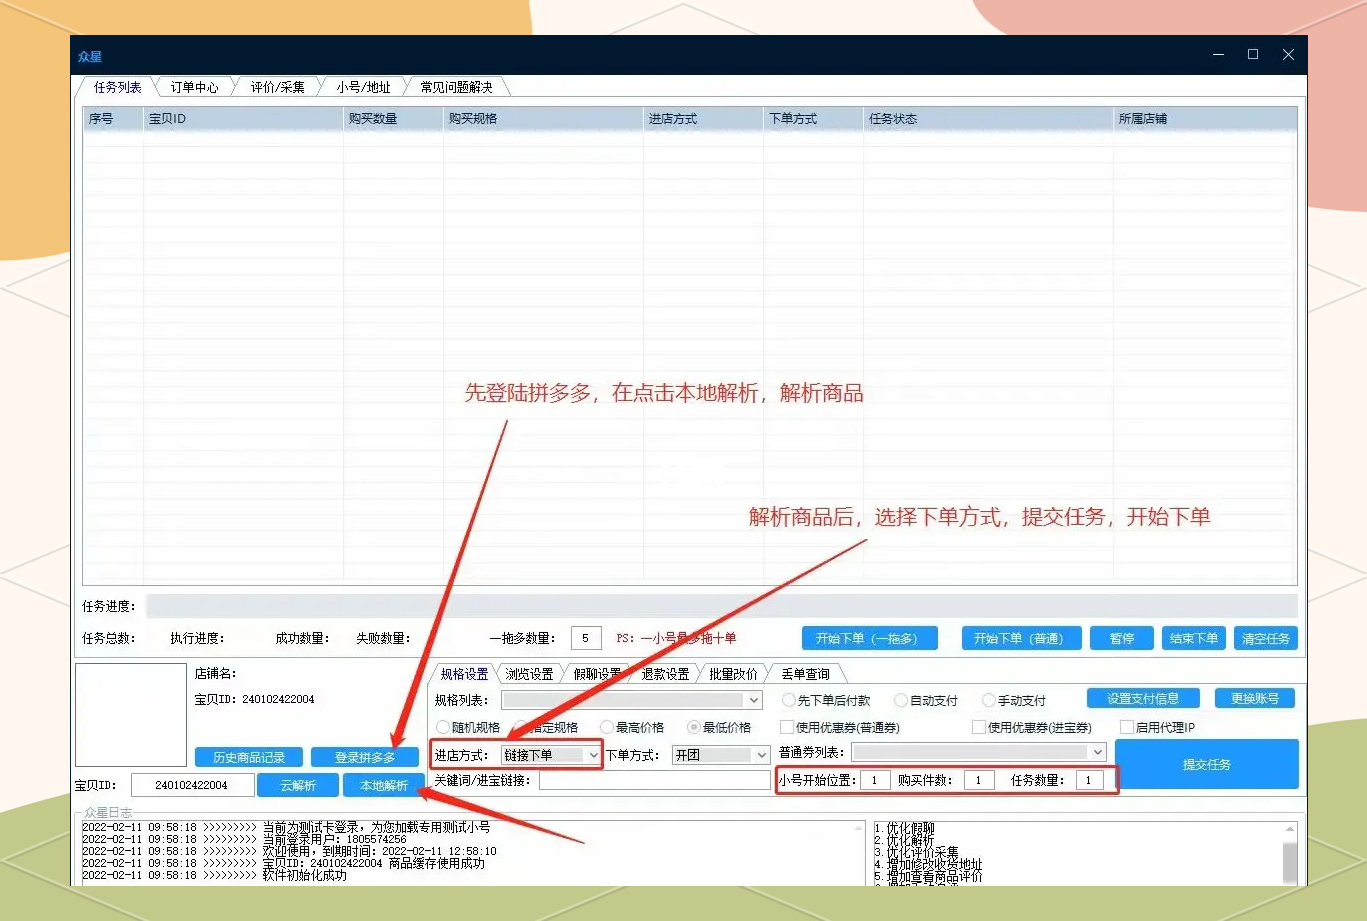Click log line 软件初始化成功

click(214, 875)
